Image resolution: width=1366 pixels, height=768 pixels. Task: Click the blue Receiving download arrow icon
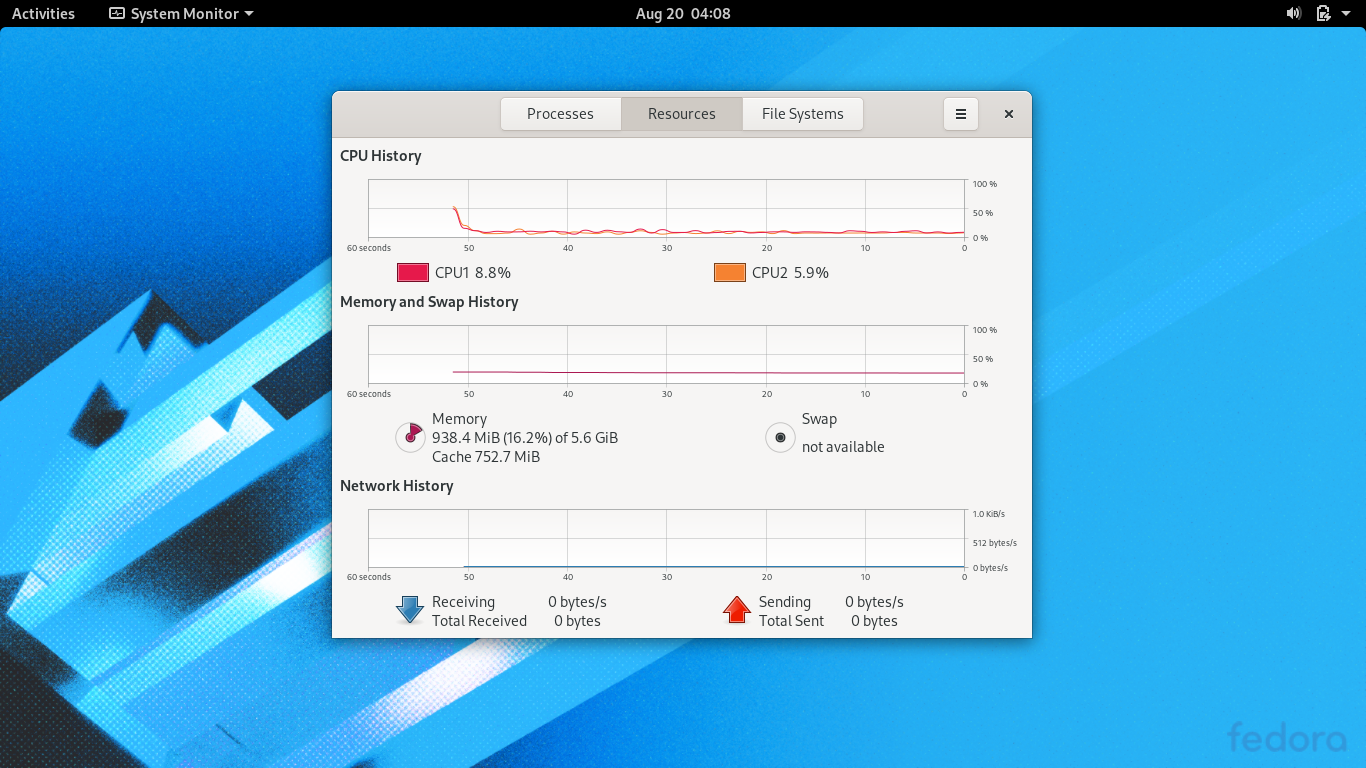coord(409,609)
